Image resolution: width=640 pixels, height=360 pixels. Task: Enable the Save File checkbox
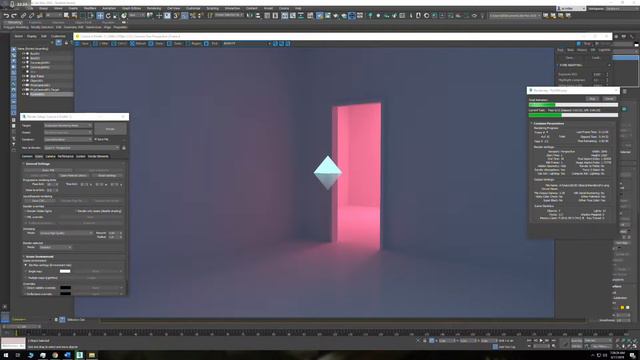(x=96, y=139)
